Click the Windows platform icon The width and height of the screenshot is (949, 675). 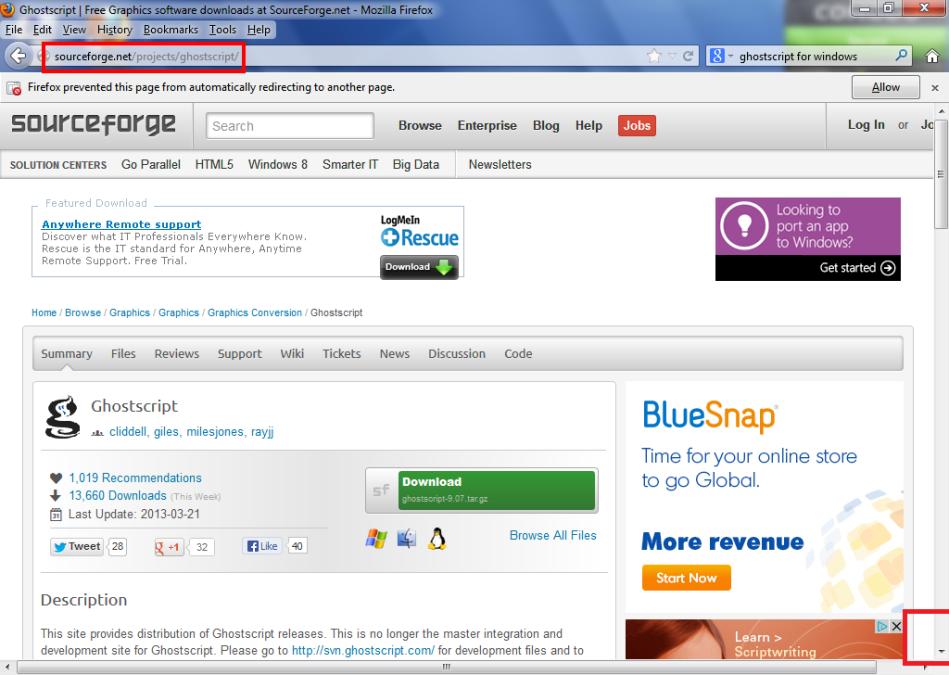tap(376, 538)
